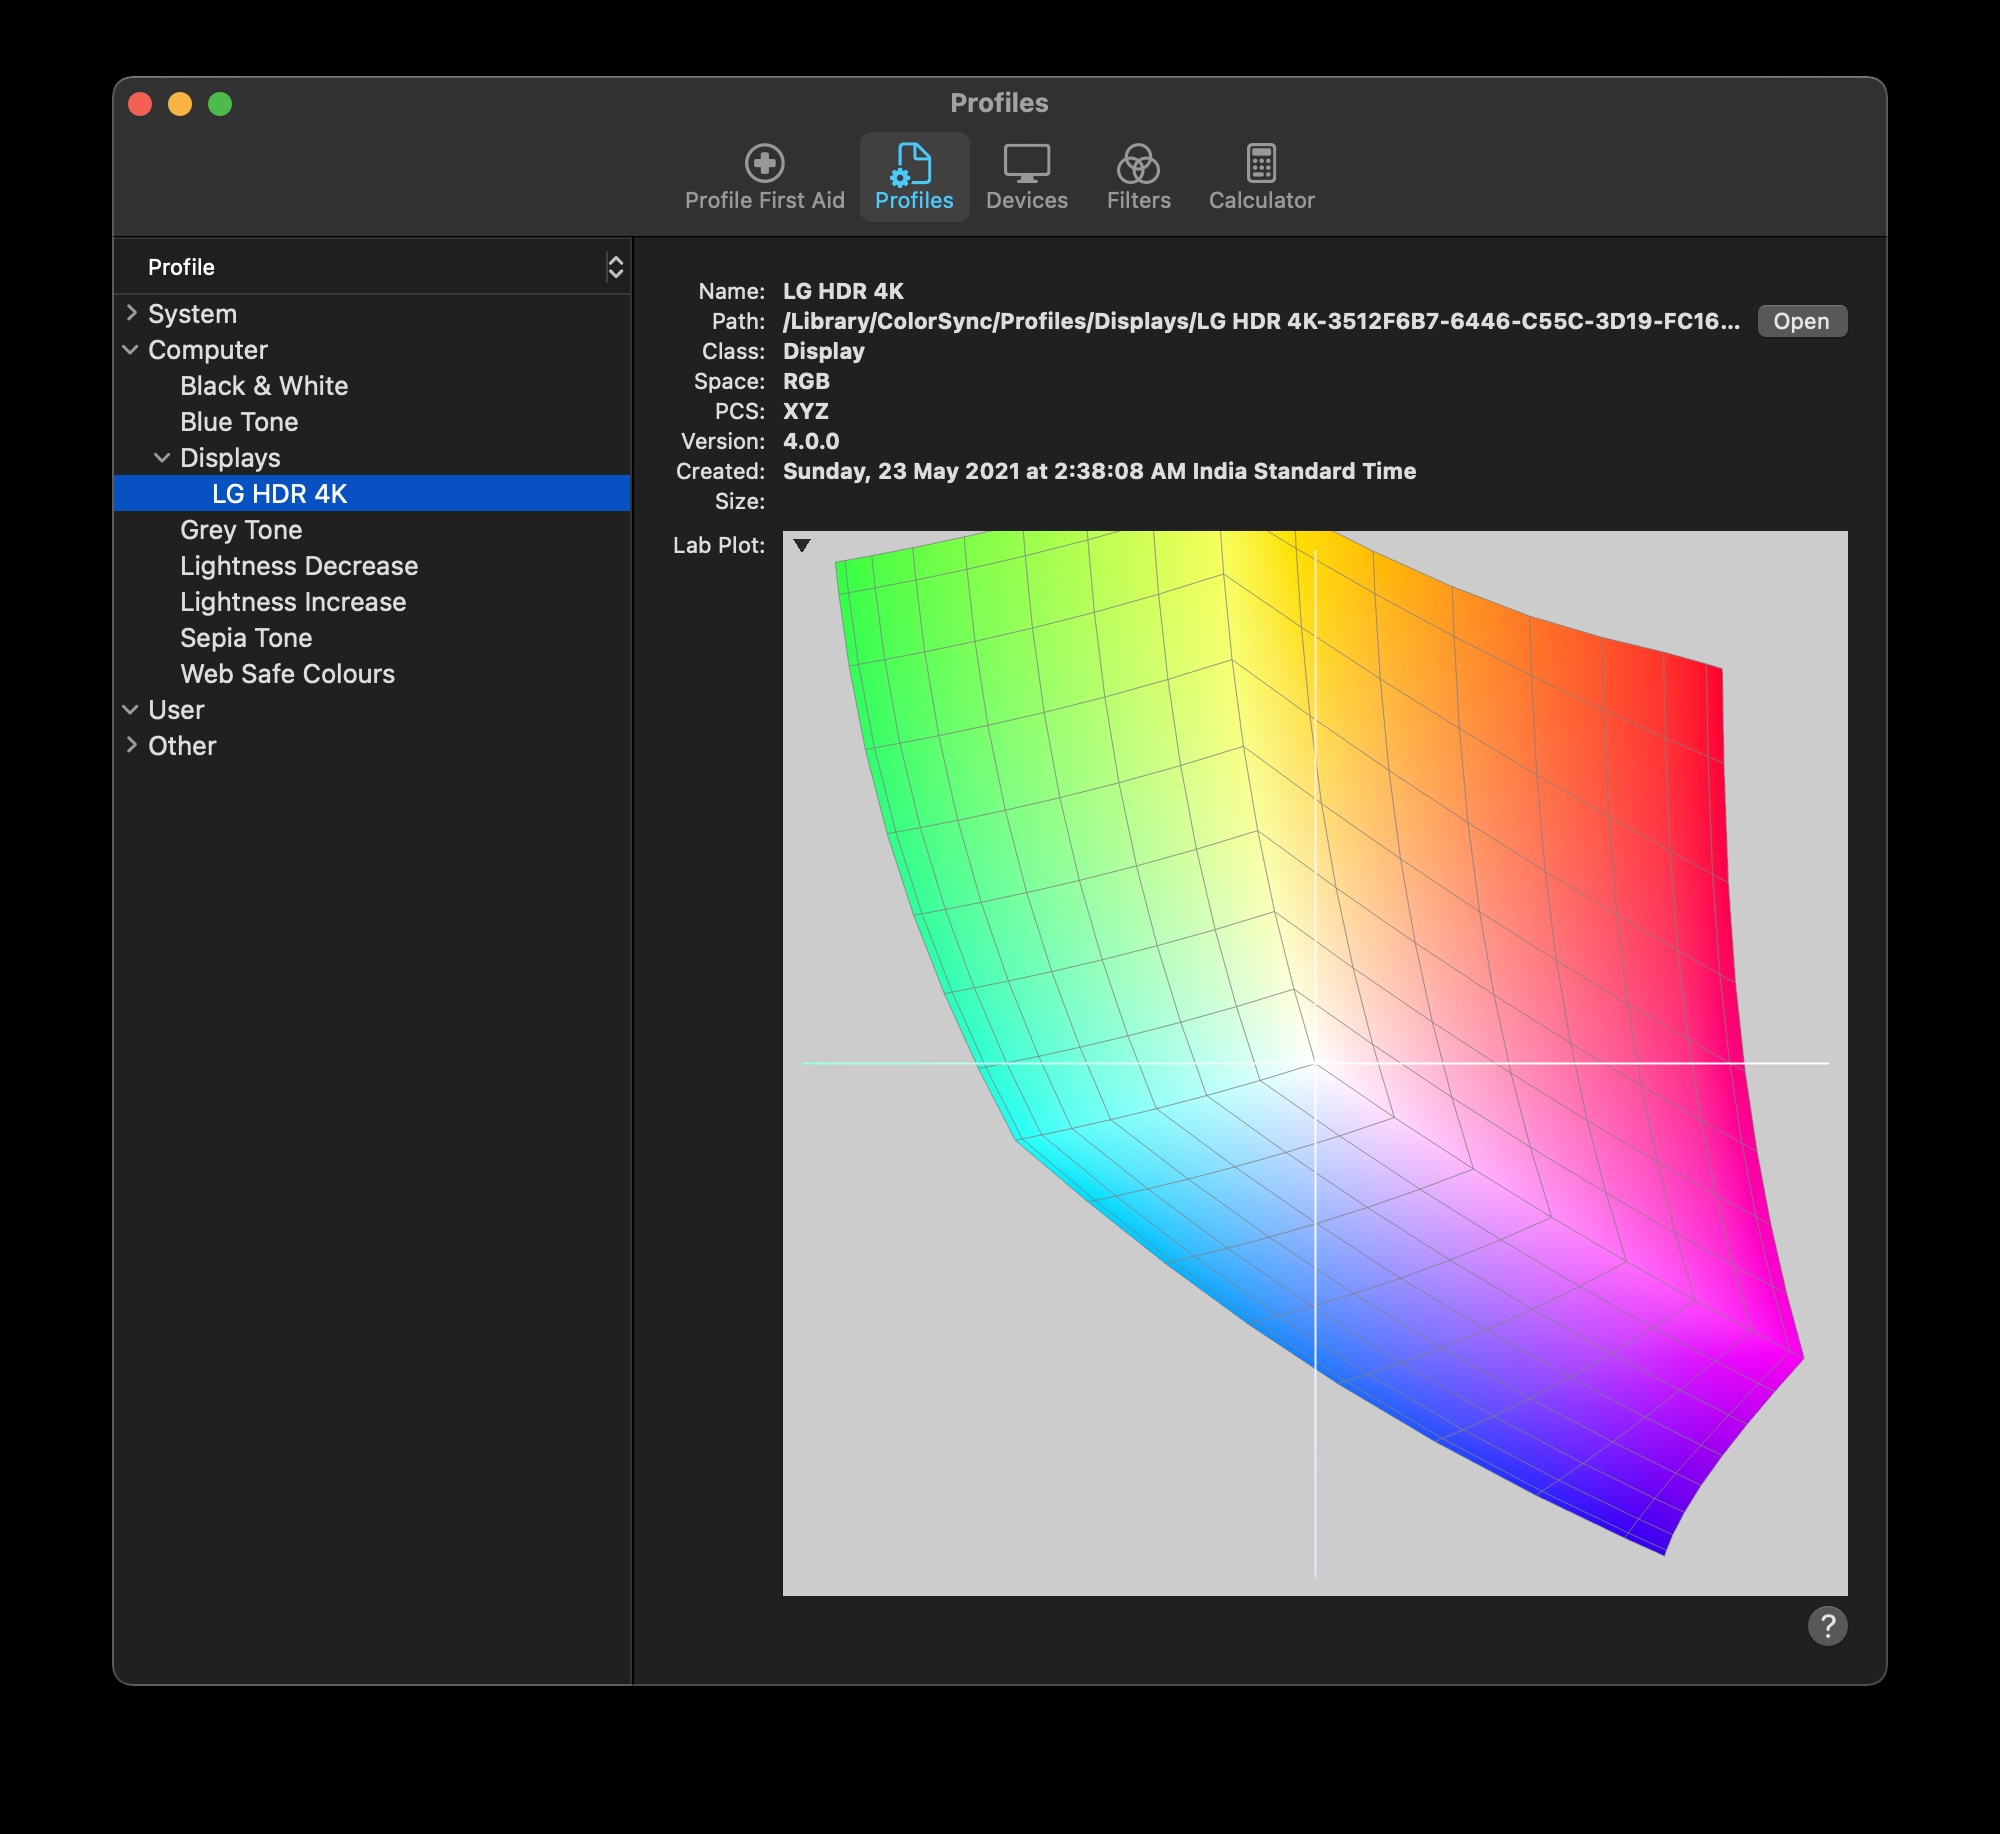Click the green zoom window button

220,104
